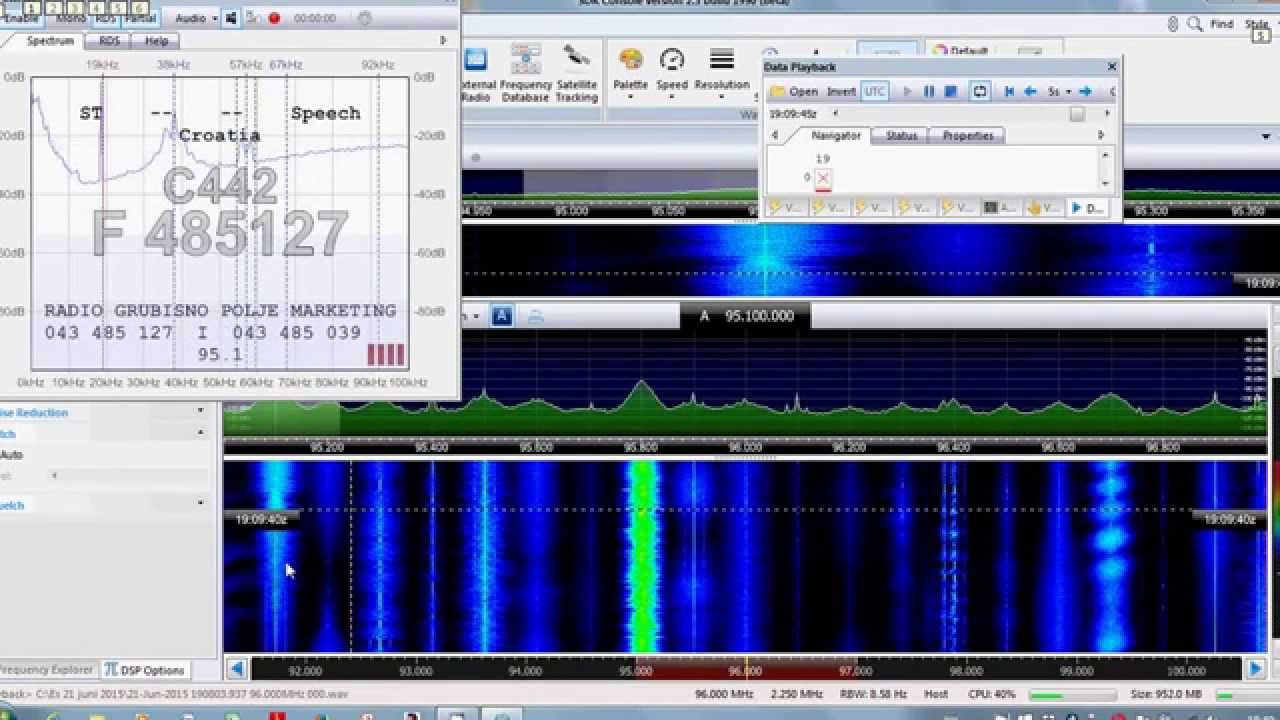
Task: Open the waterfall Palette picker
Action: [630, 73]
